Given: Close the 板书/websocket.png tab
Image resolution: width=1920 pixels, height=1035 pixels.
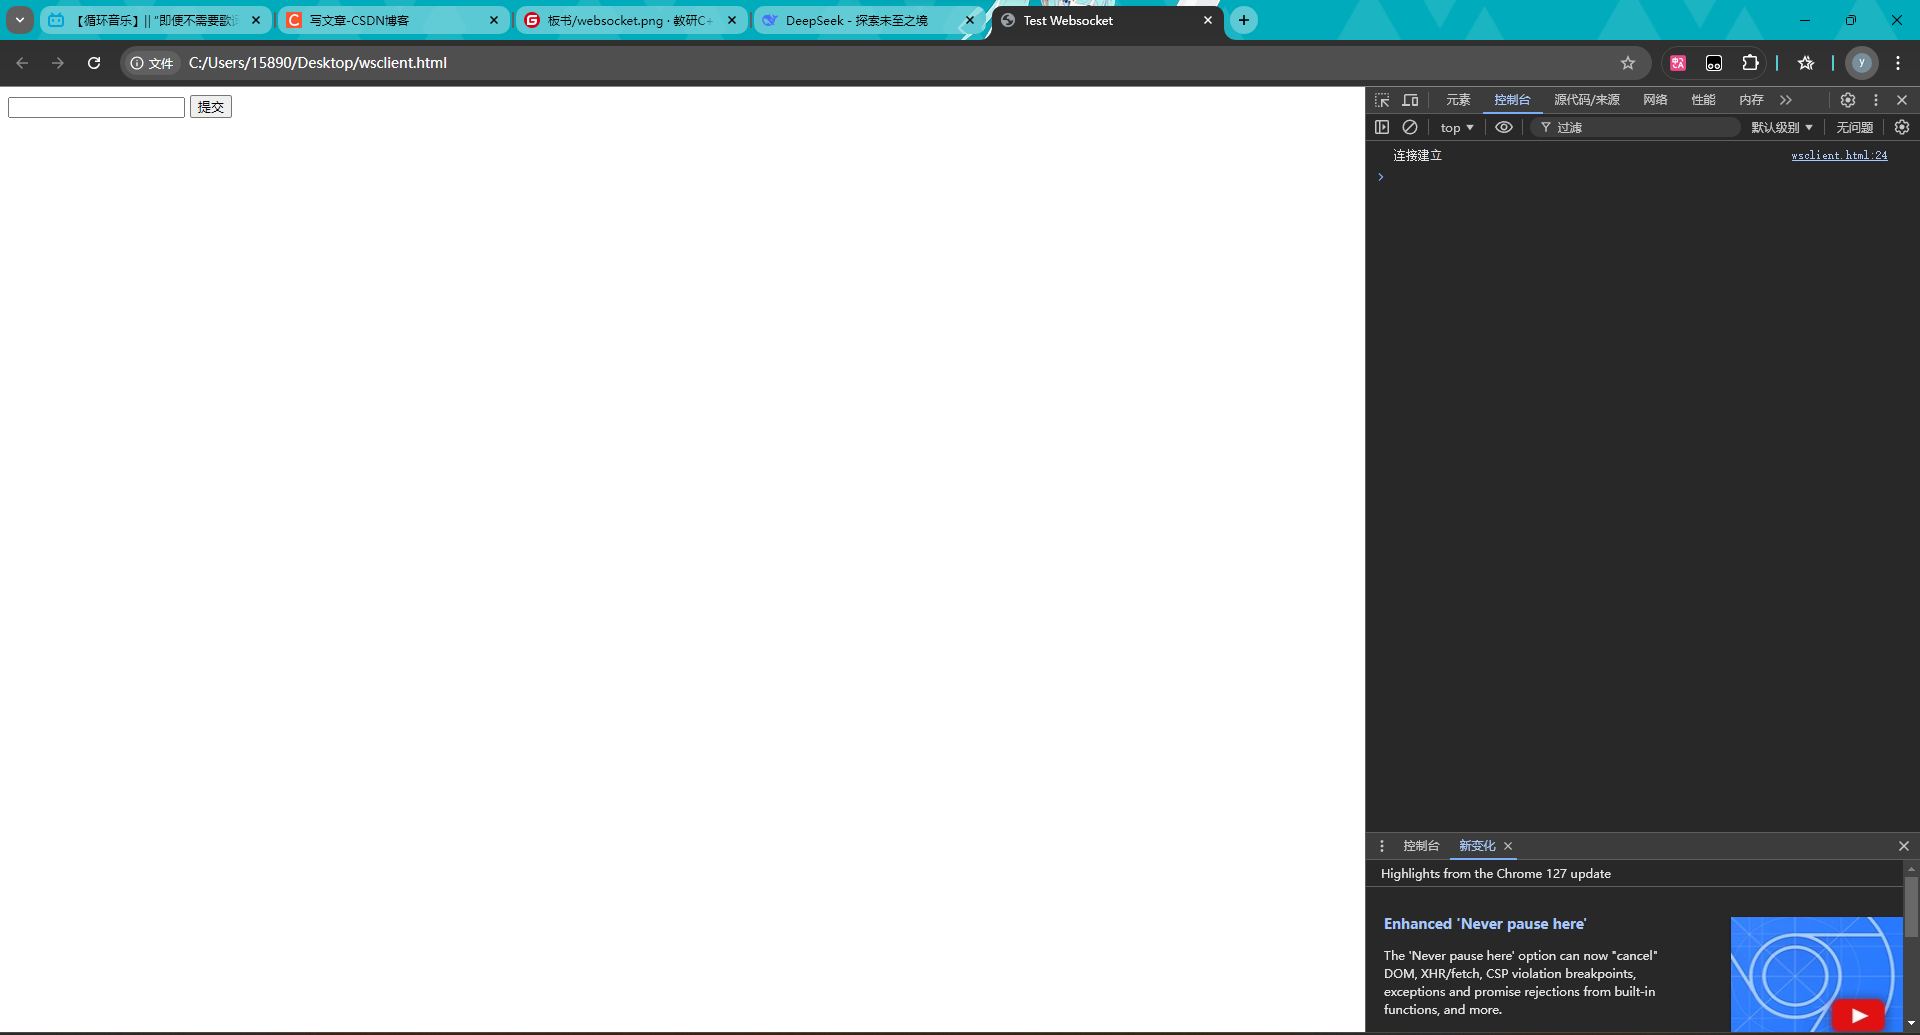Looking at the screenshot, I should tap(732, 20).
